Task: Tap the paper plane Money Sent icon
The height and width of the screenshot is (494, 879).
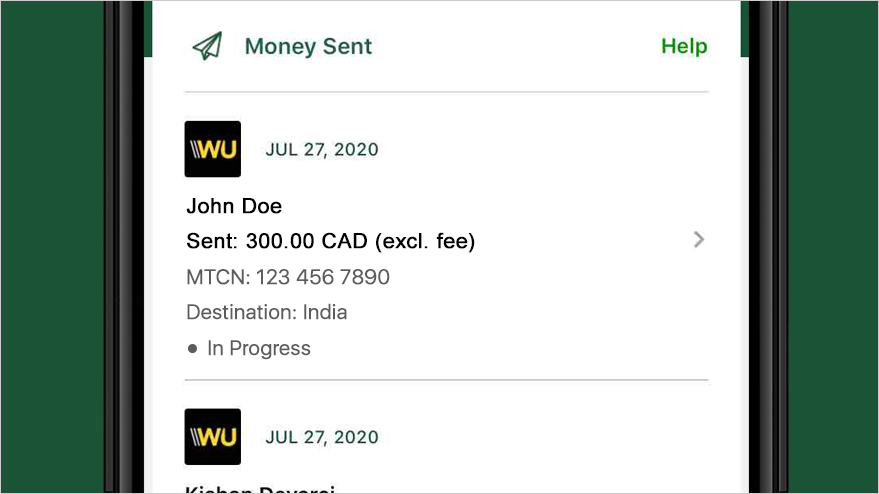Action: coord(207,46)
